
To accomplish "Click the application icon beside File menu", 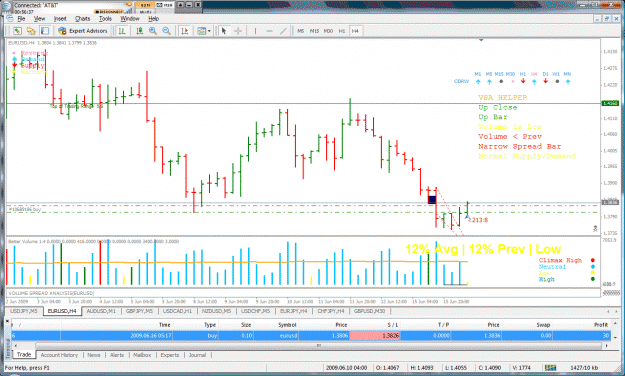I will (10, 19).
